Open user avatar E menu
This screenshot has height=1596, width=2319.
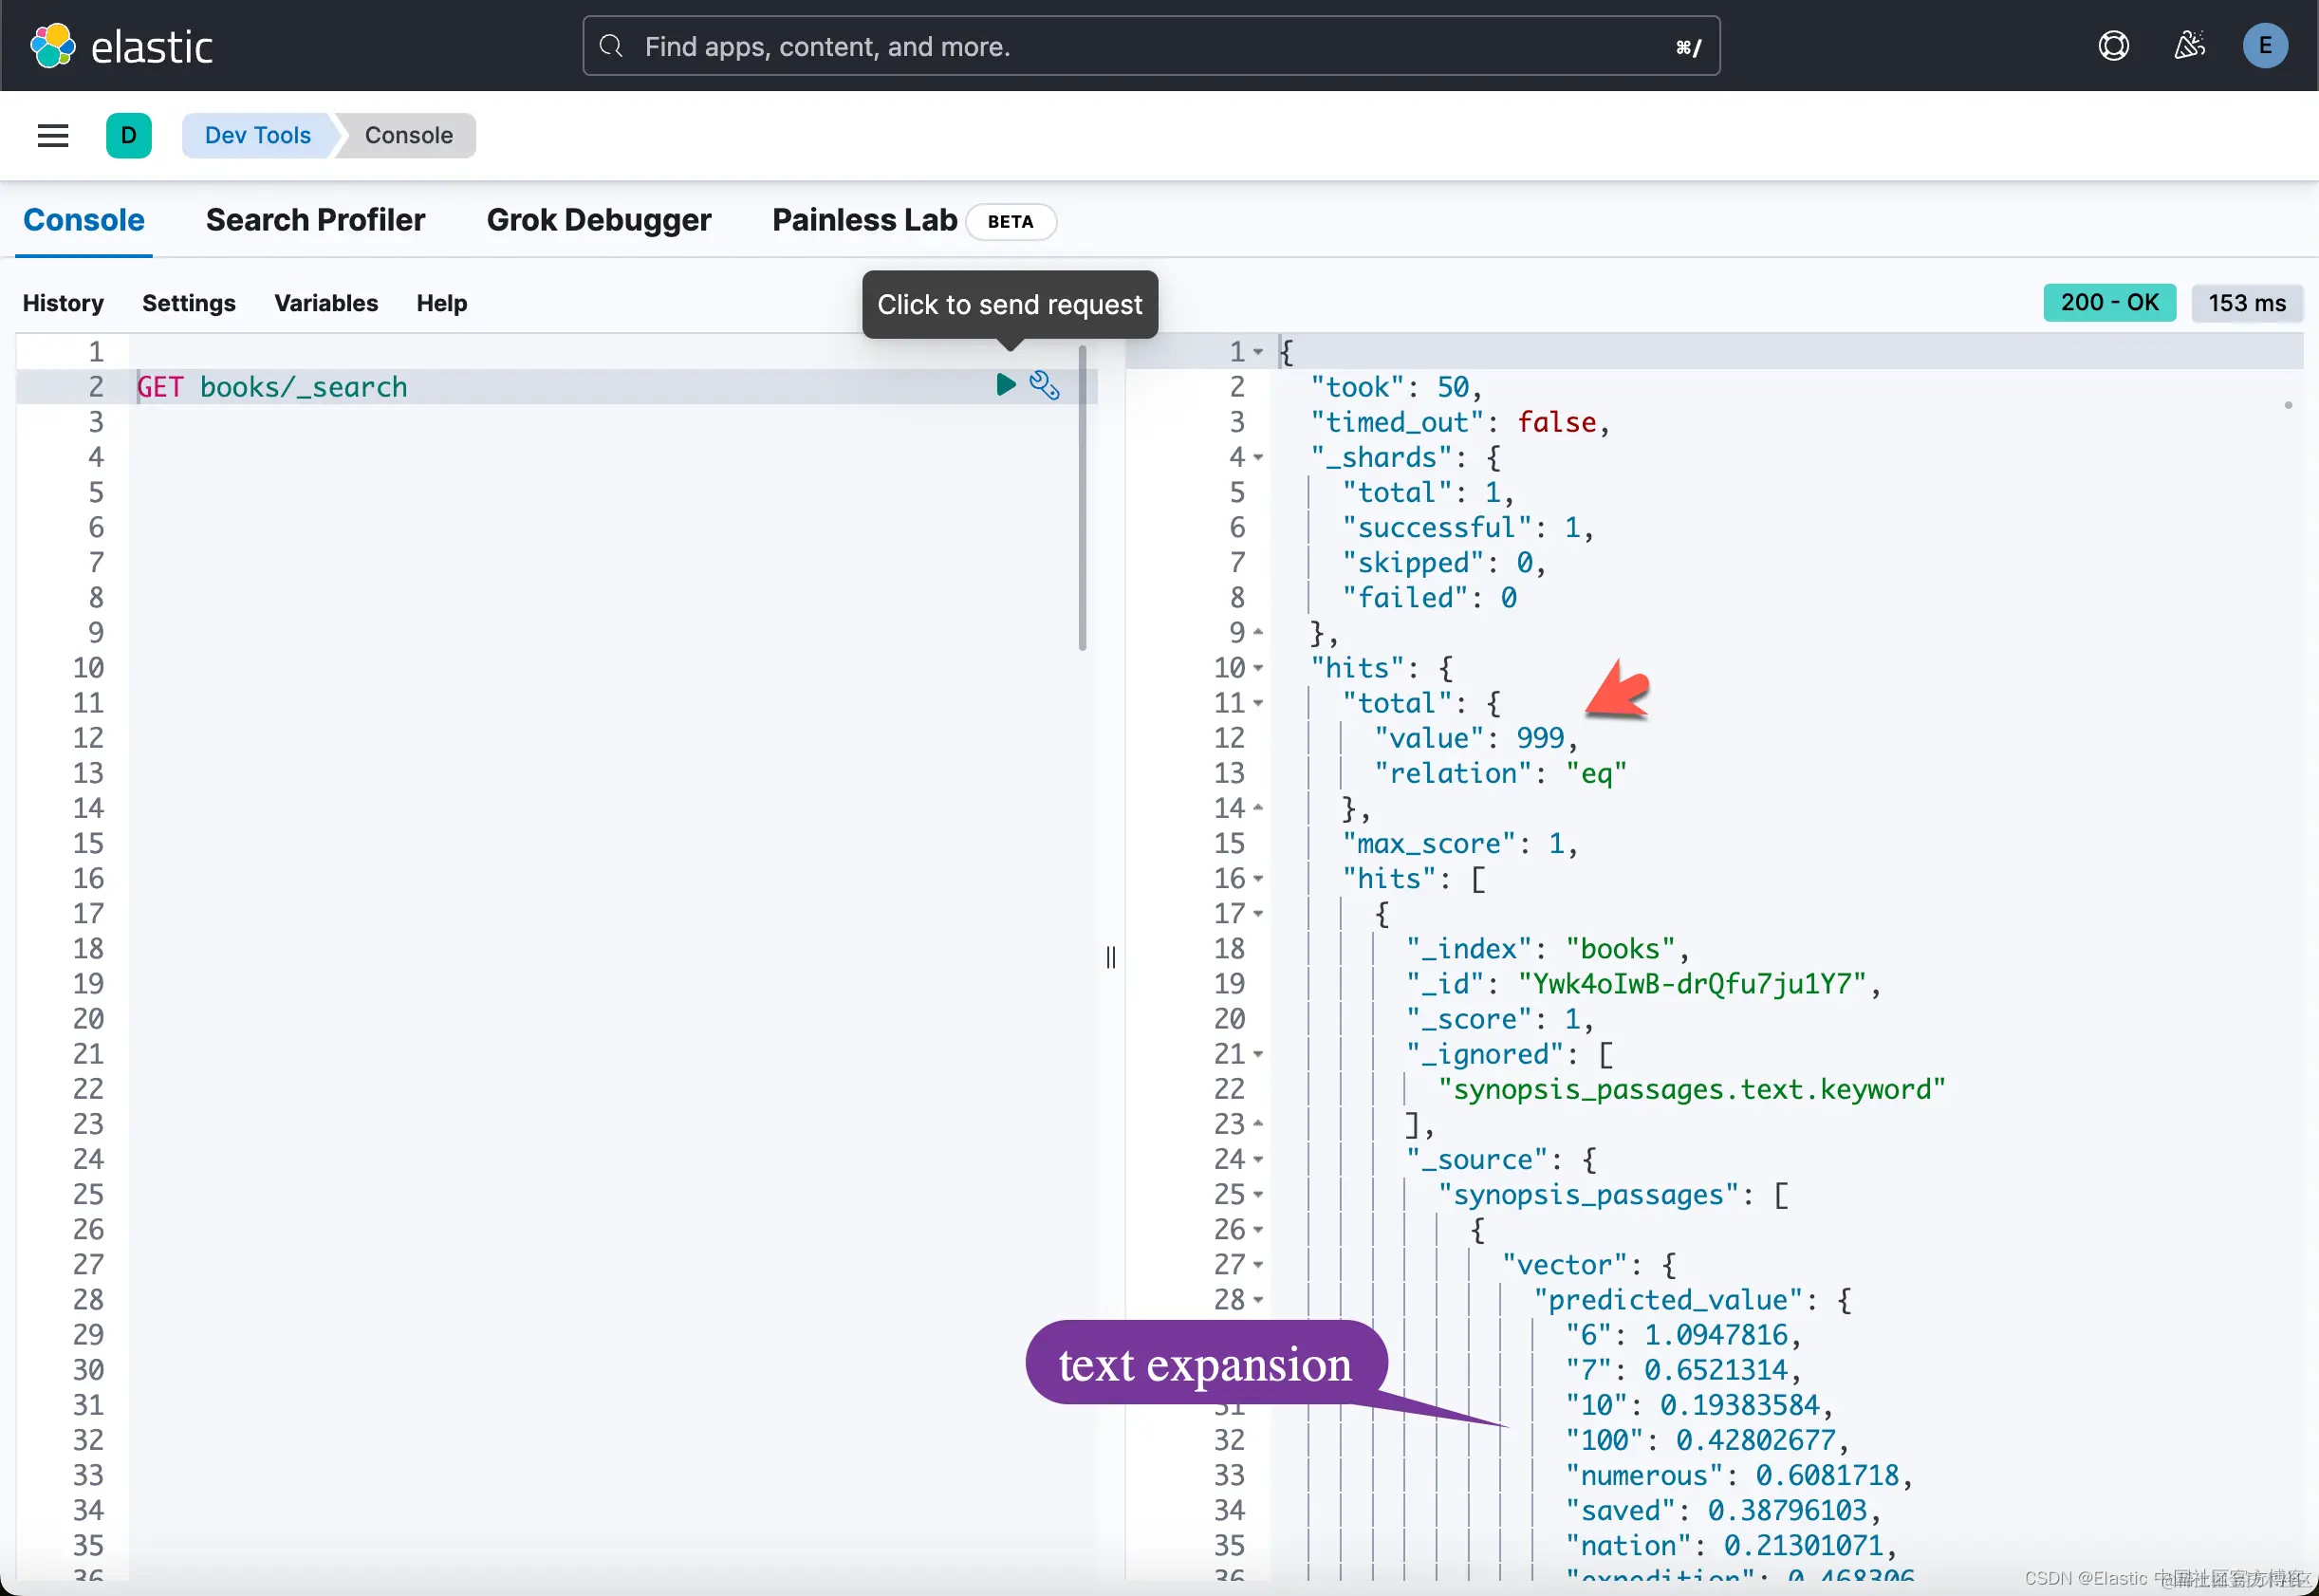click(x=2265, y=46)
